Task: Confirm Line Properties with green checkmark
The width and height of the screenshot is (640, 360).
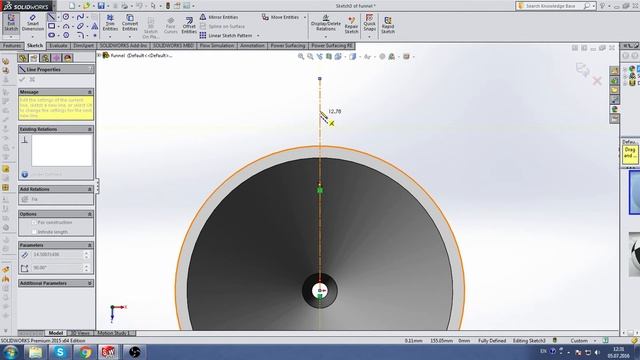Action: (x=22, y=80)
